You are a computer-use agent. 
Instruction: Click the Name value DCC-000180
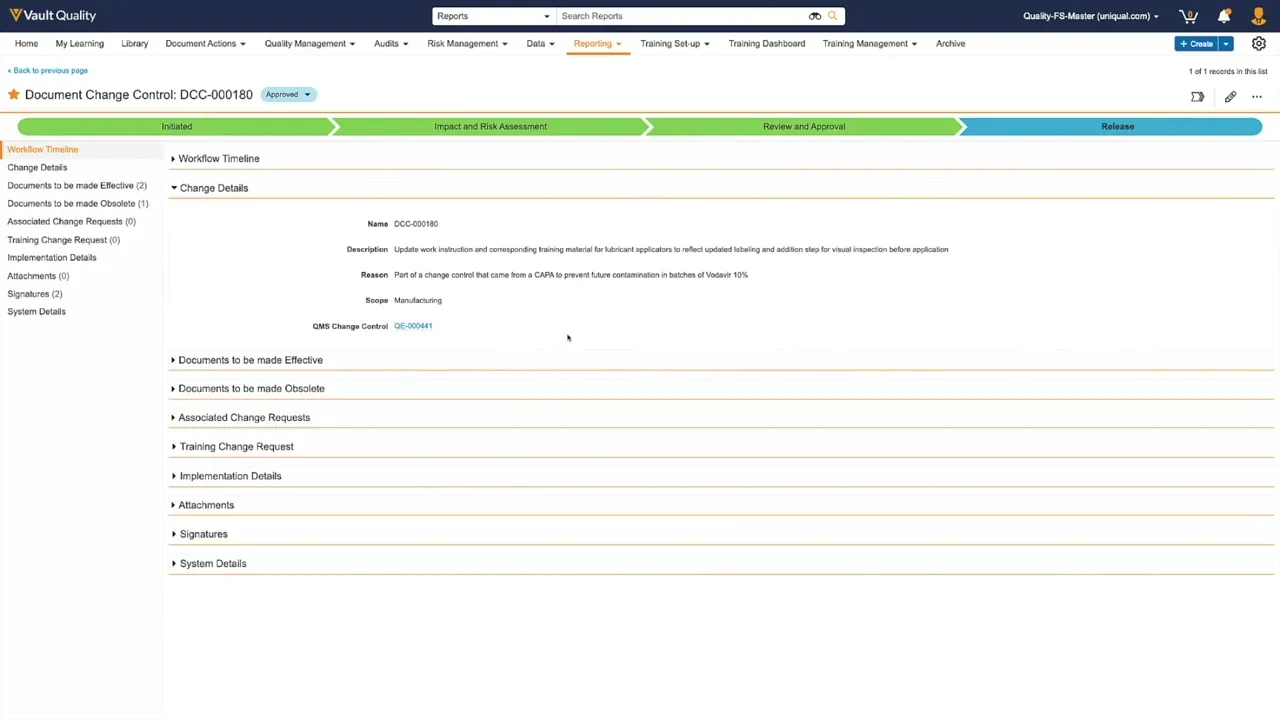(x=416, y=224)
